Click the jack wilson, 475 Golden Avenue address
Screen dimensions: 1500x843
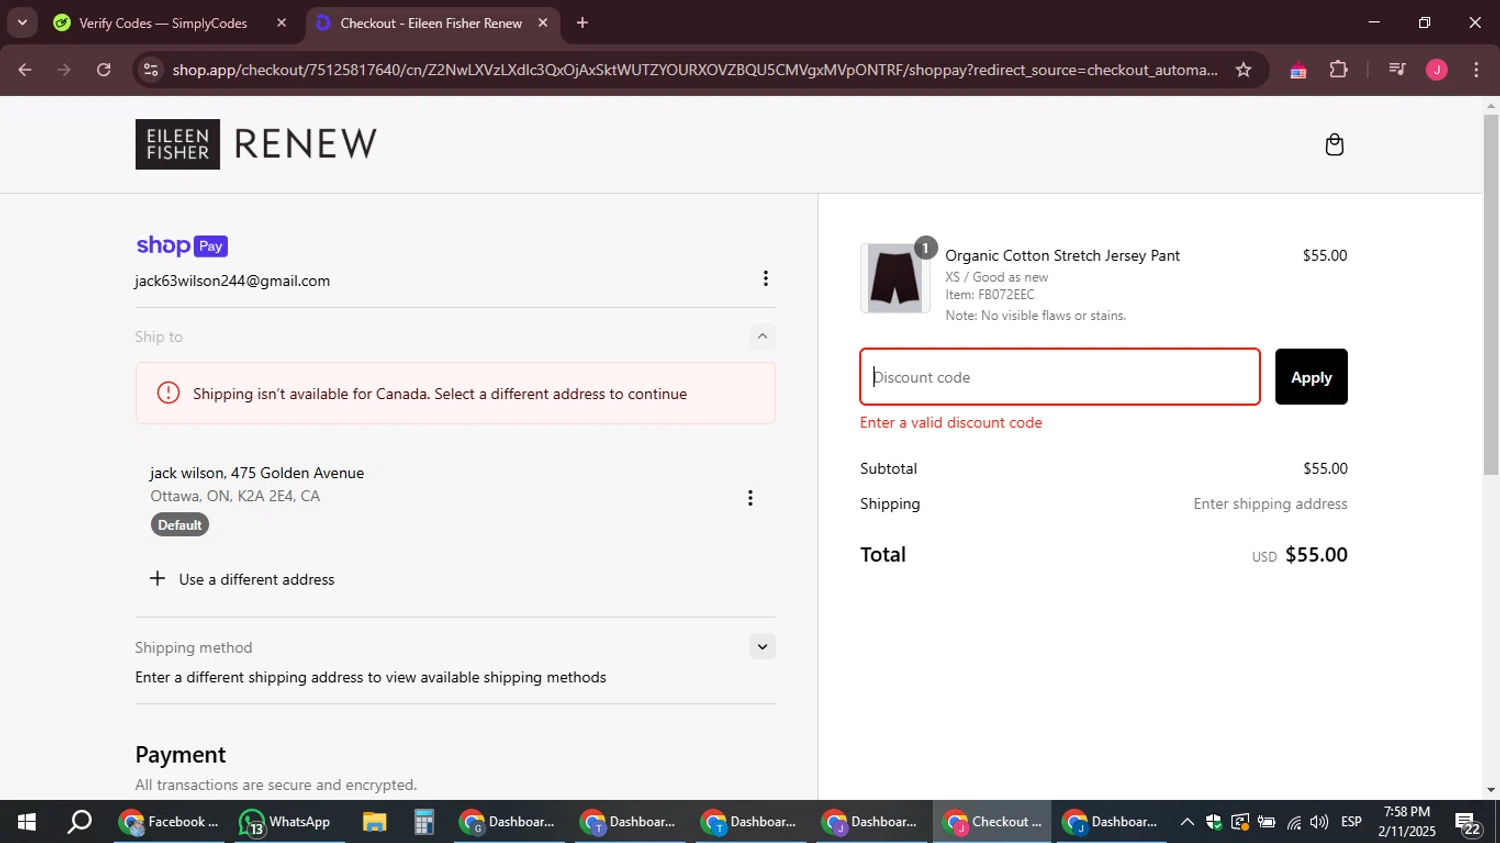click(257, 473)
